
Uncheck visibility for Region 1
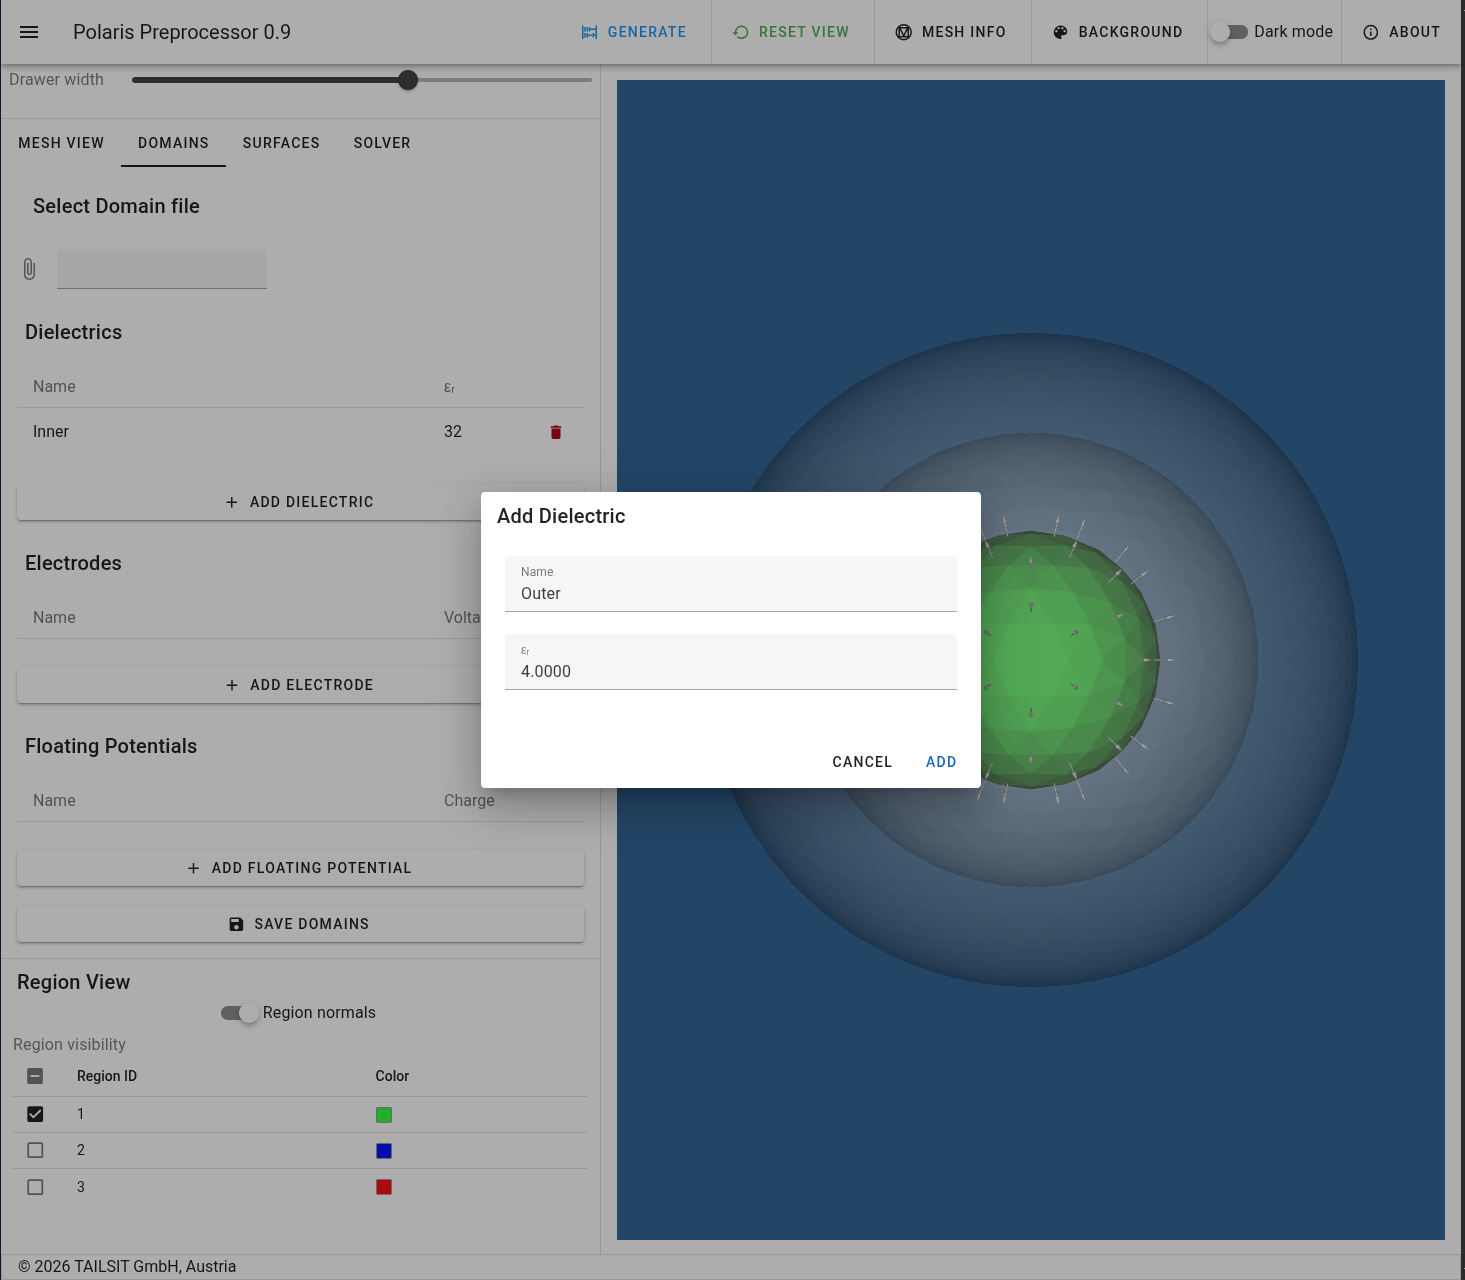pyautogui.click(x=35, y=1114)
